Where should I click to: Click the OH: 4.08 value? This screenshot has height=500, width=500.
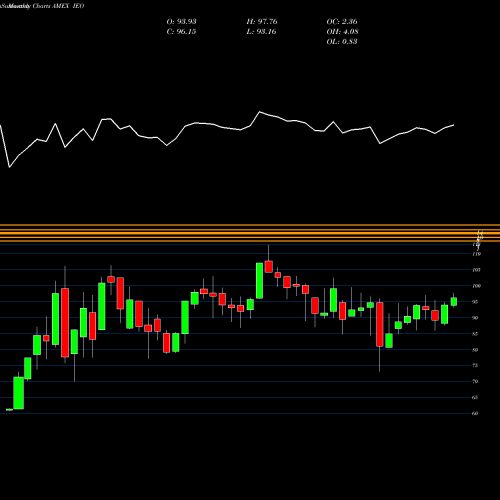342,32
